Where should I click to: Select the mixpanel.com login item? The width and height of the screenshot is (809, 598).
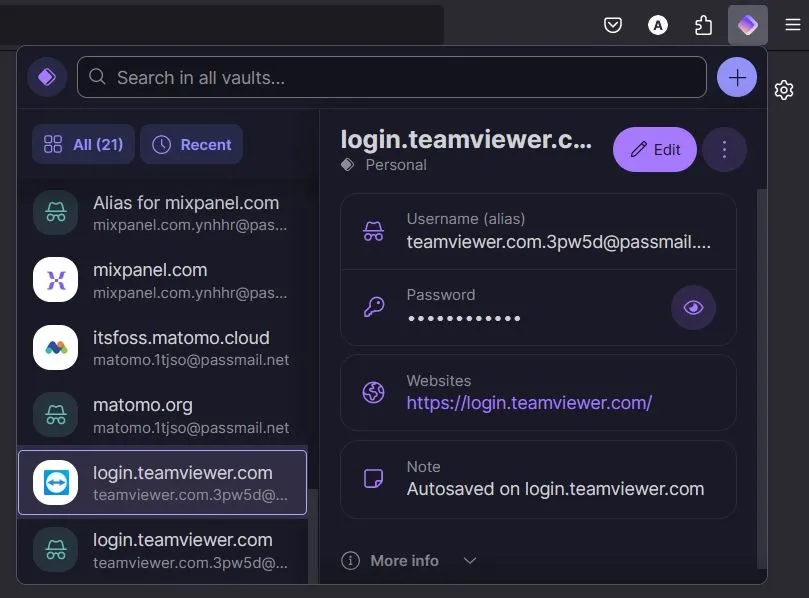tap(162, 280)
